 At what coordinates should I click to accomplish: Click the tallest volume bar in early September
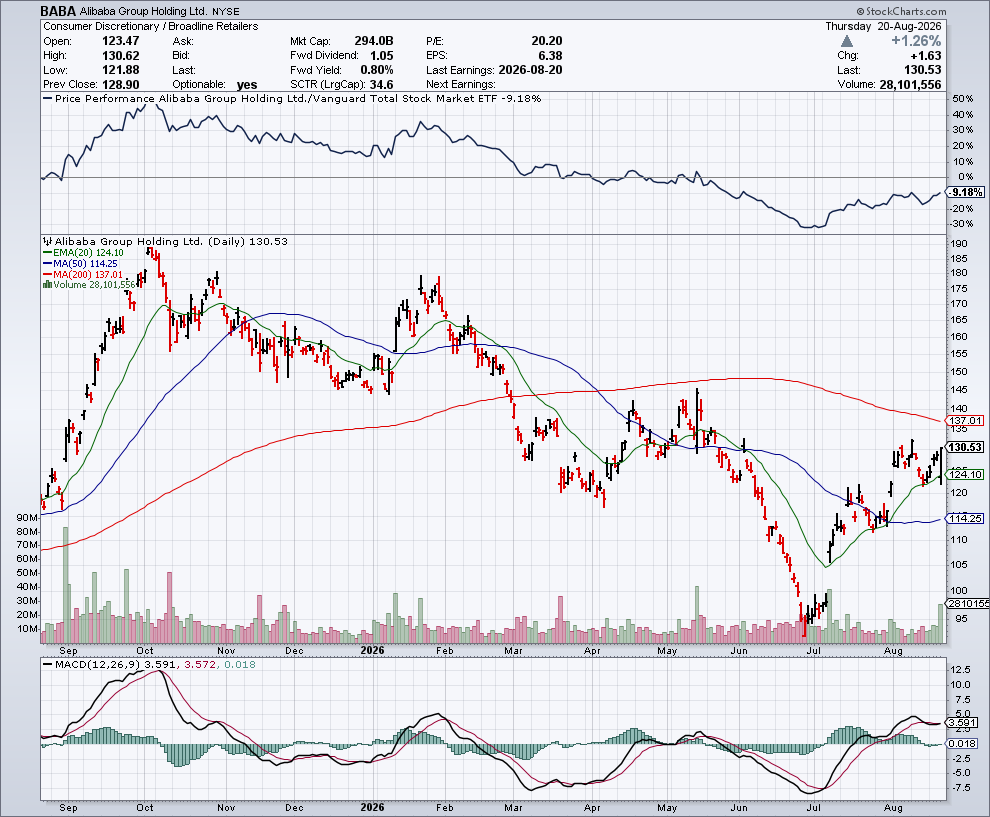[x=65, y=585]
